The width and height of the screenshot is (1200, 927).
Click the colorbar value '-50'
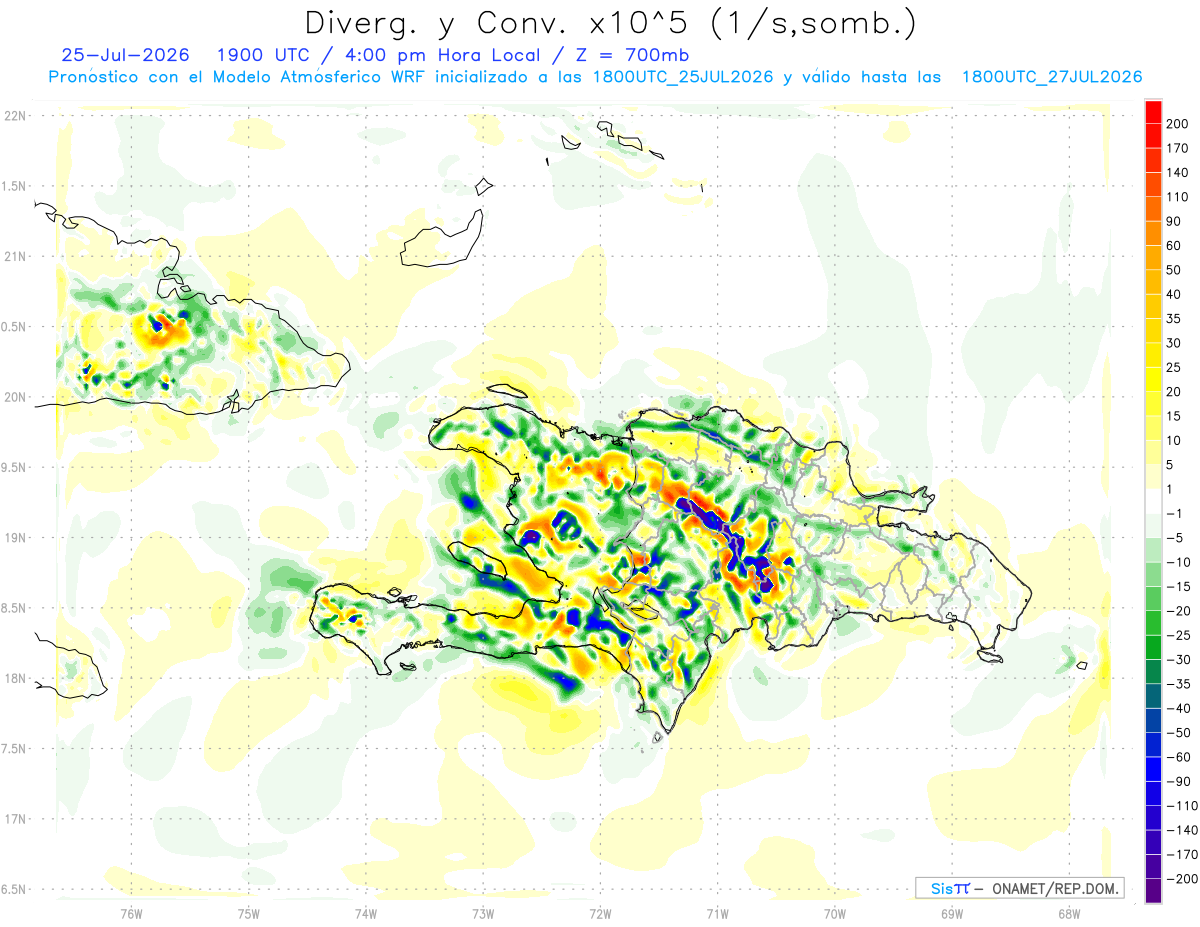coord(1179,732)
